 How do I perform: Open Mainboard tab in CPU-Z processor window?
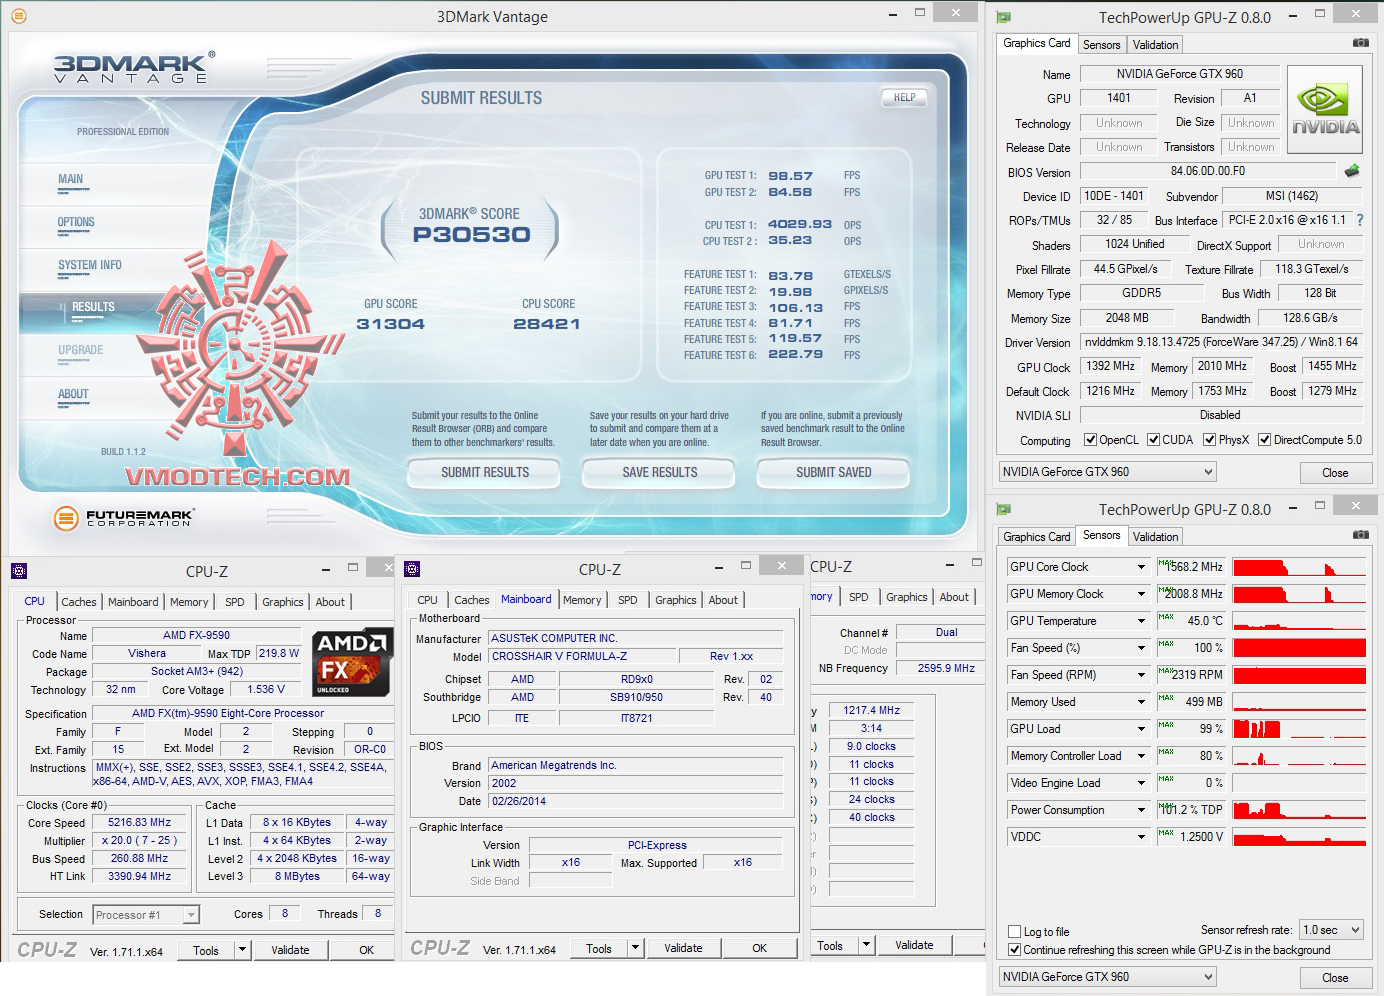[133, 602]
